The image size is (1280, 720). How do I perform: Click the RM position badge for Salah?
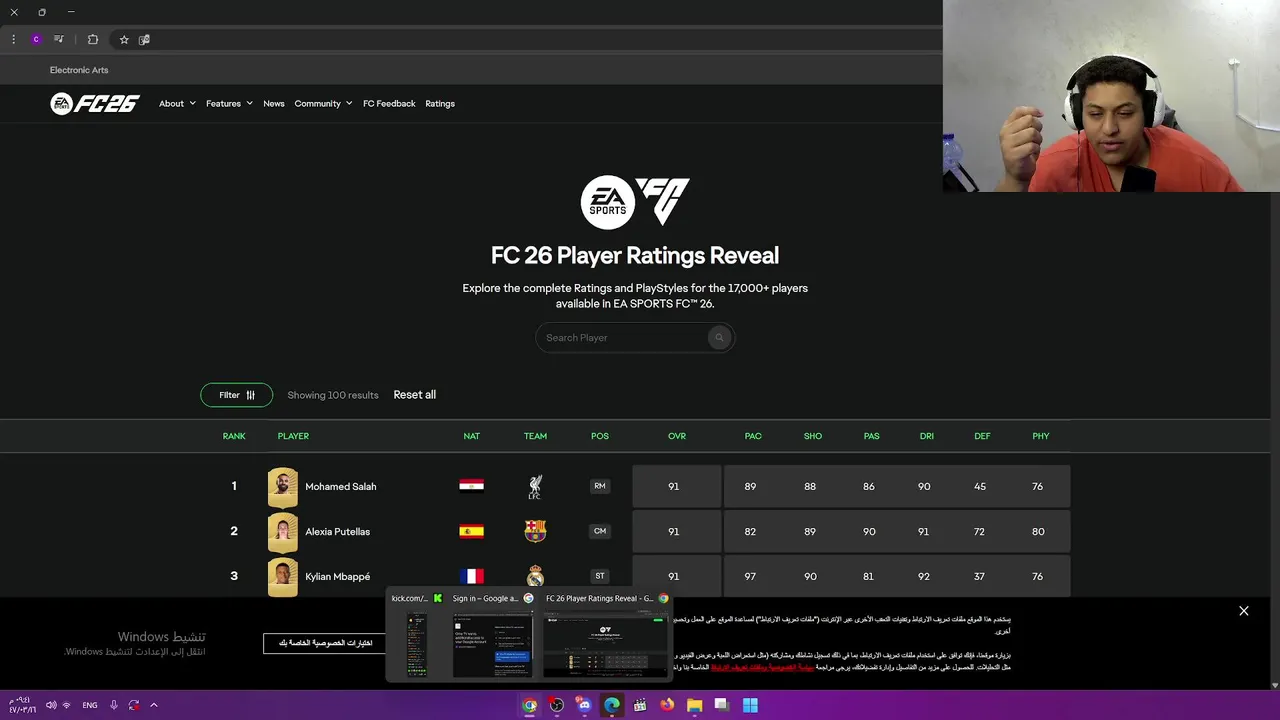click(x=600, y=486)
